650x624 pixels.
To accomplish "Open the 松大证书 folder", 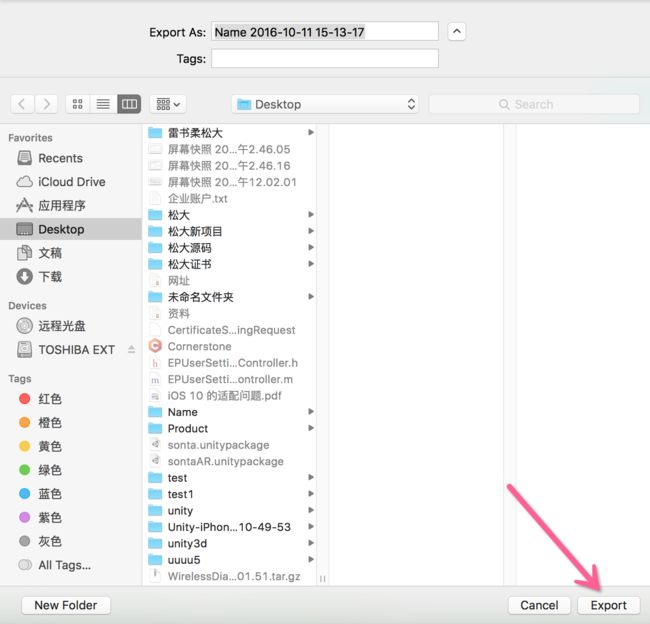I will point(231,264).
